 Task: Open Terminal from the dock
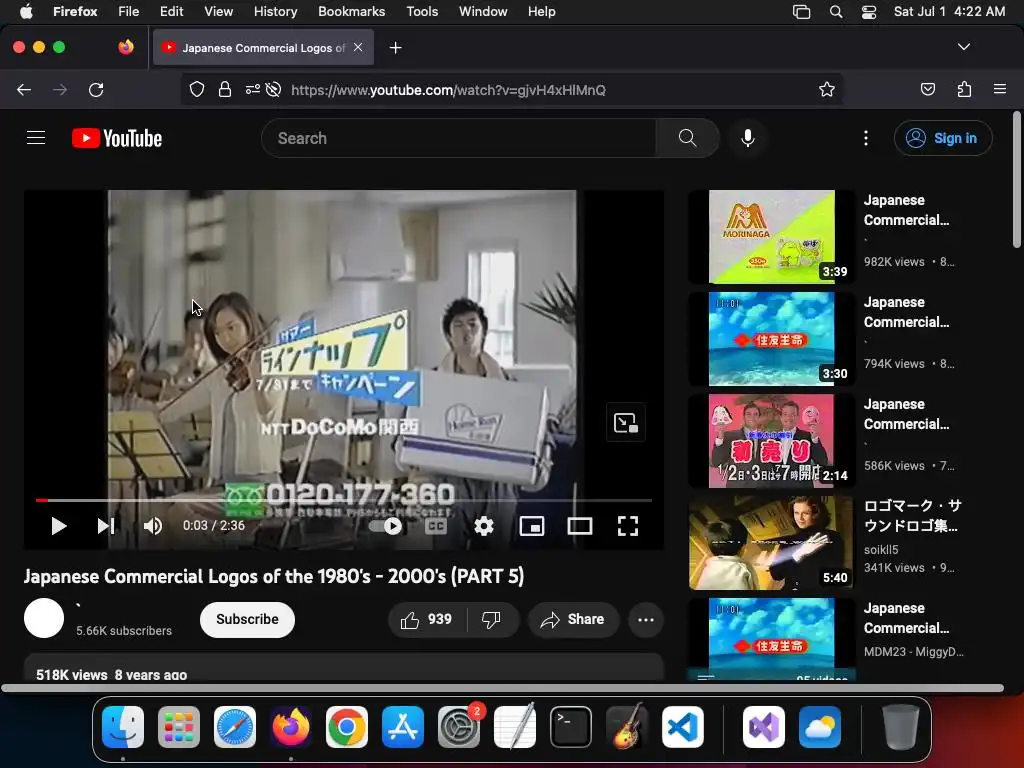pyautogui.click(x=571, y=727)
